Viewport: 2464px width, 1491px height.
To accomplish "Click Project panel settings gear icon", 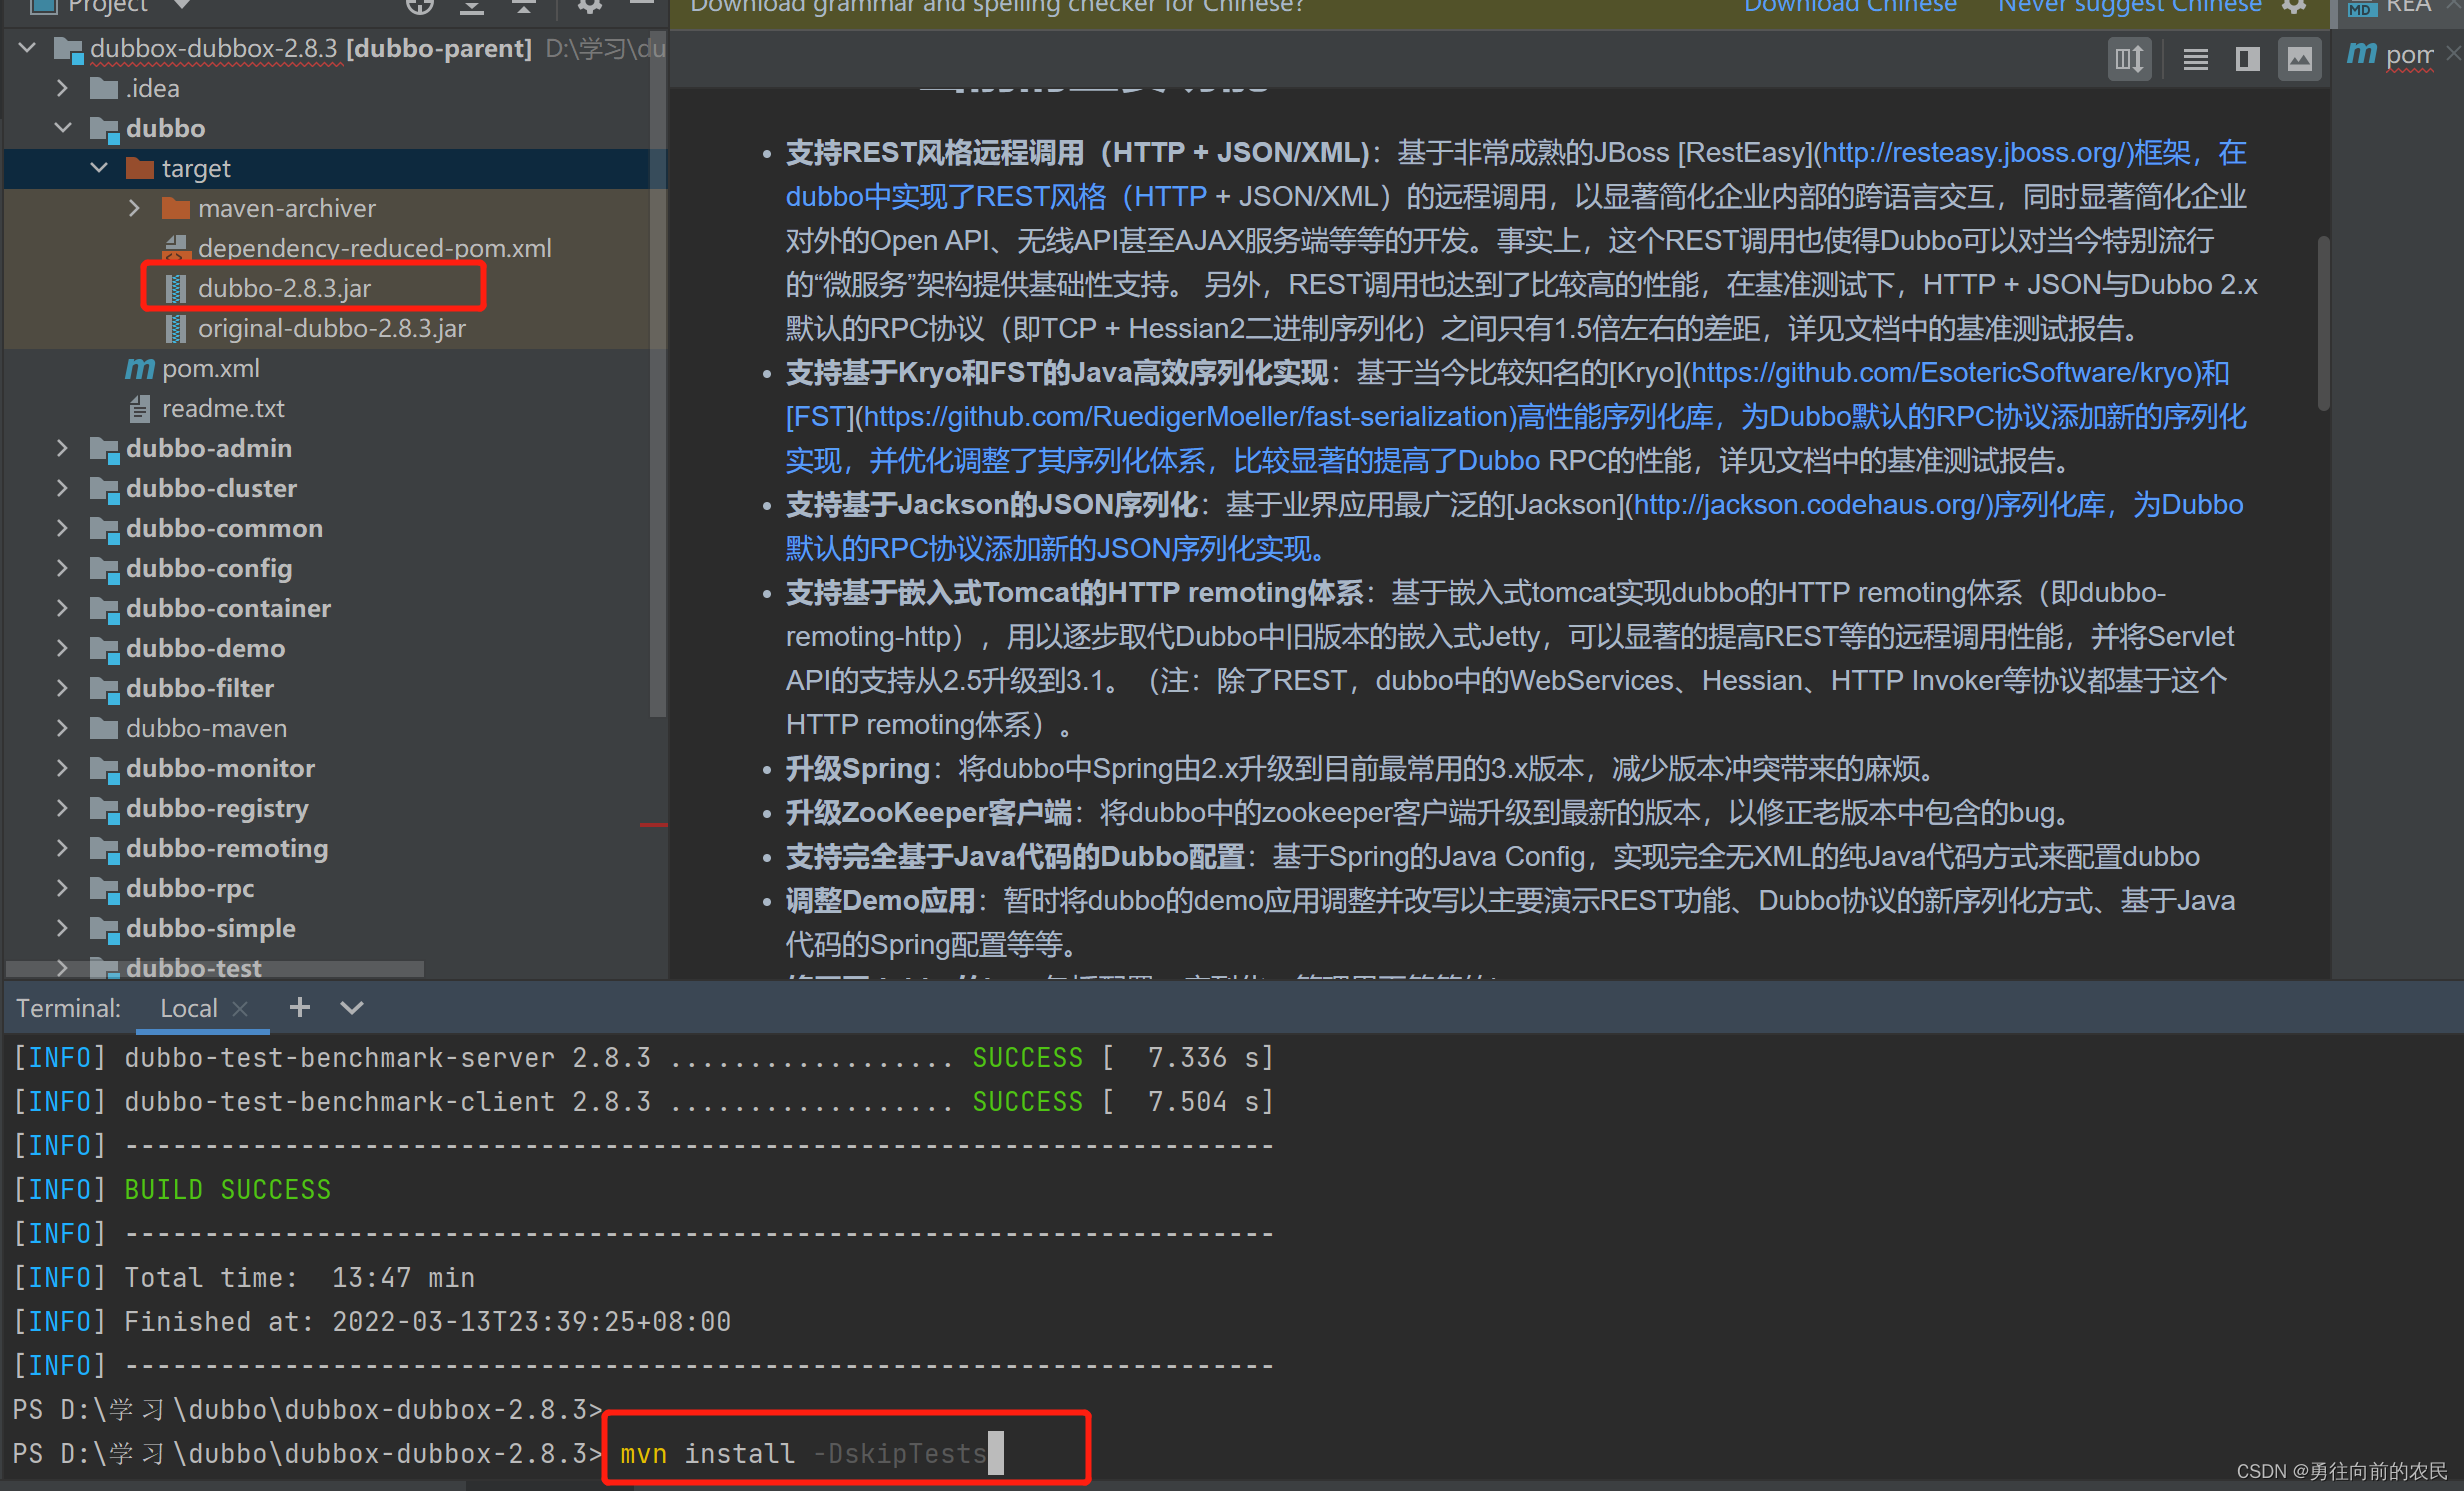I will coord(590,5).
